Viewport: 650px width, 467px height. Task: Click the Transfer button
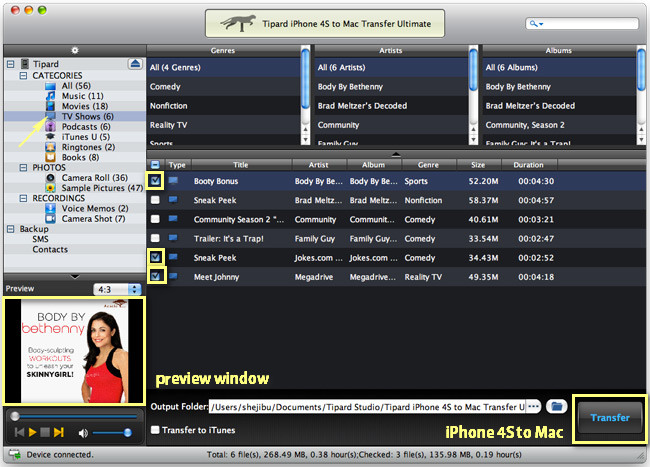pyautogui.click(x=610, y=418)
